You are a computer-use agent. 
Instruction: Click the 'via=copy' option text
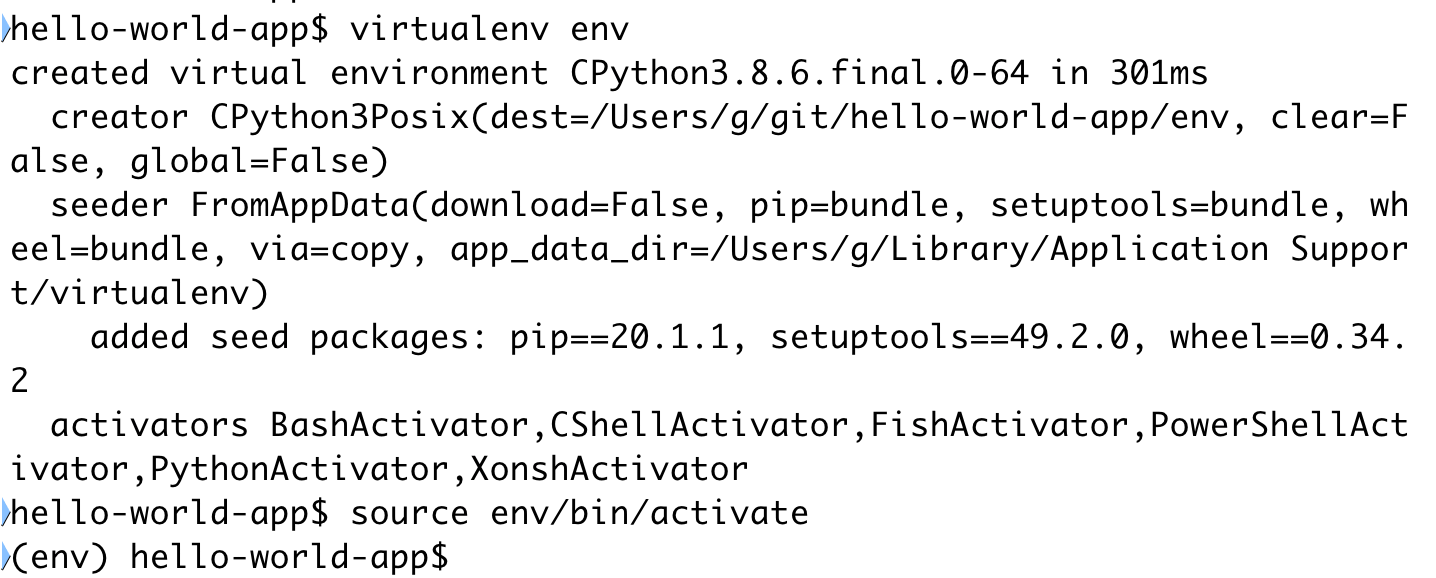pos(330,249)
